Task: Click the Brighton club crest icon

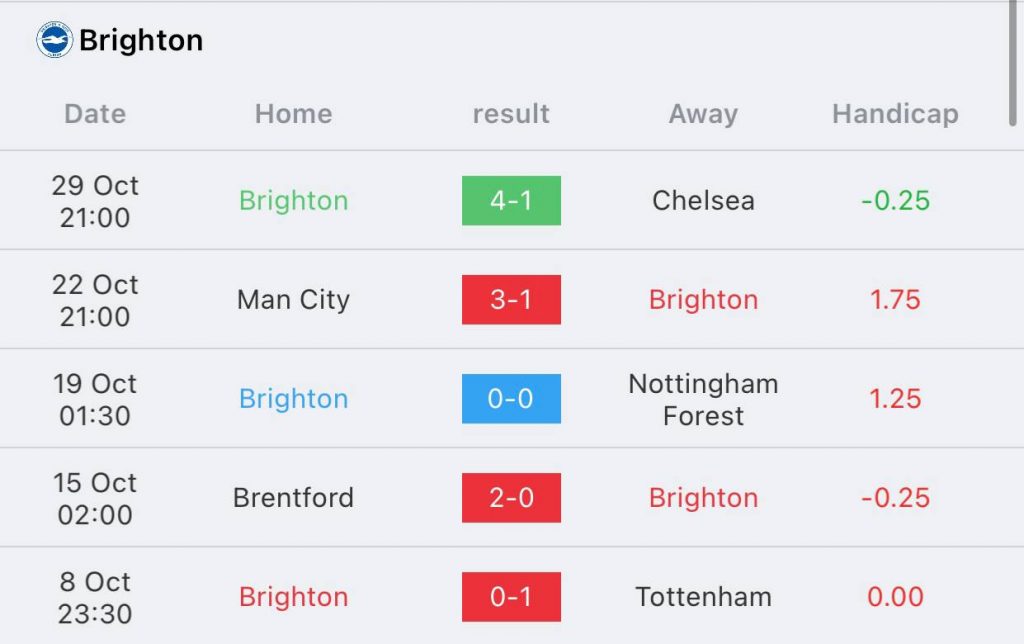Action: pos(54,40)
